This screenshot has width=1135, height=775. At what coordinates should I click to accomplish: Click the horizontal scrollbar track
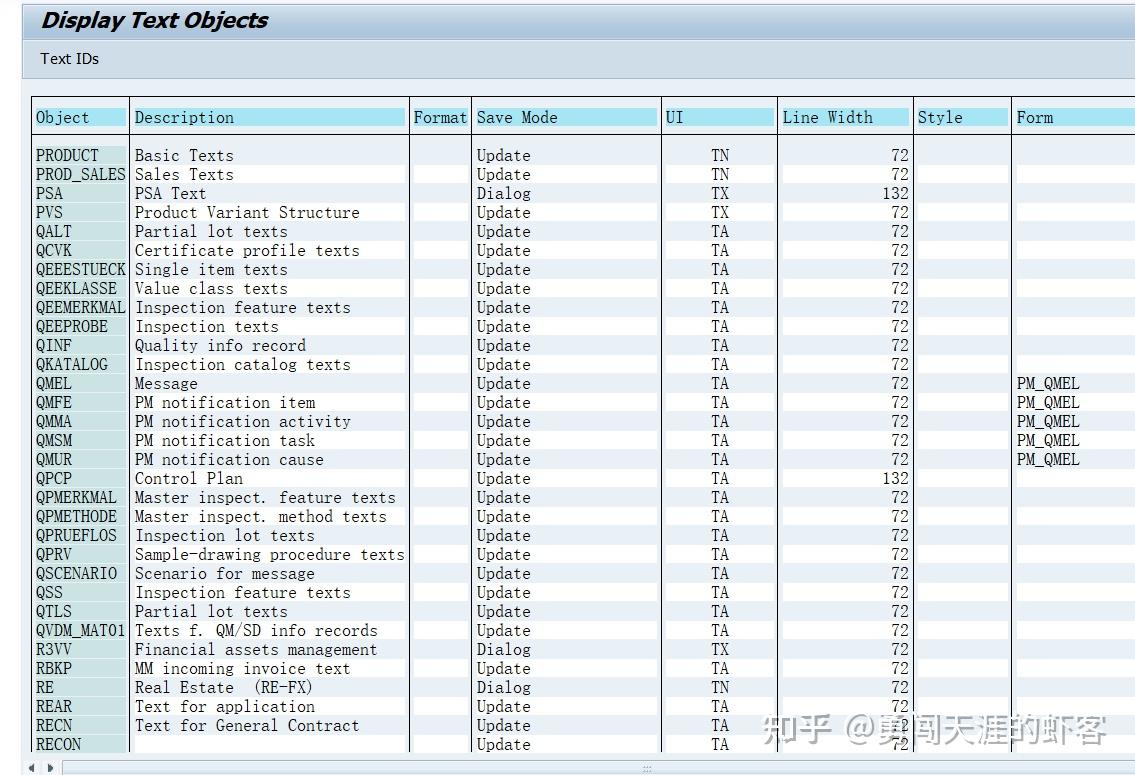click(x=599, y=768)
